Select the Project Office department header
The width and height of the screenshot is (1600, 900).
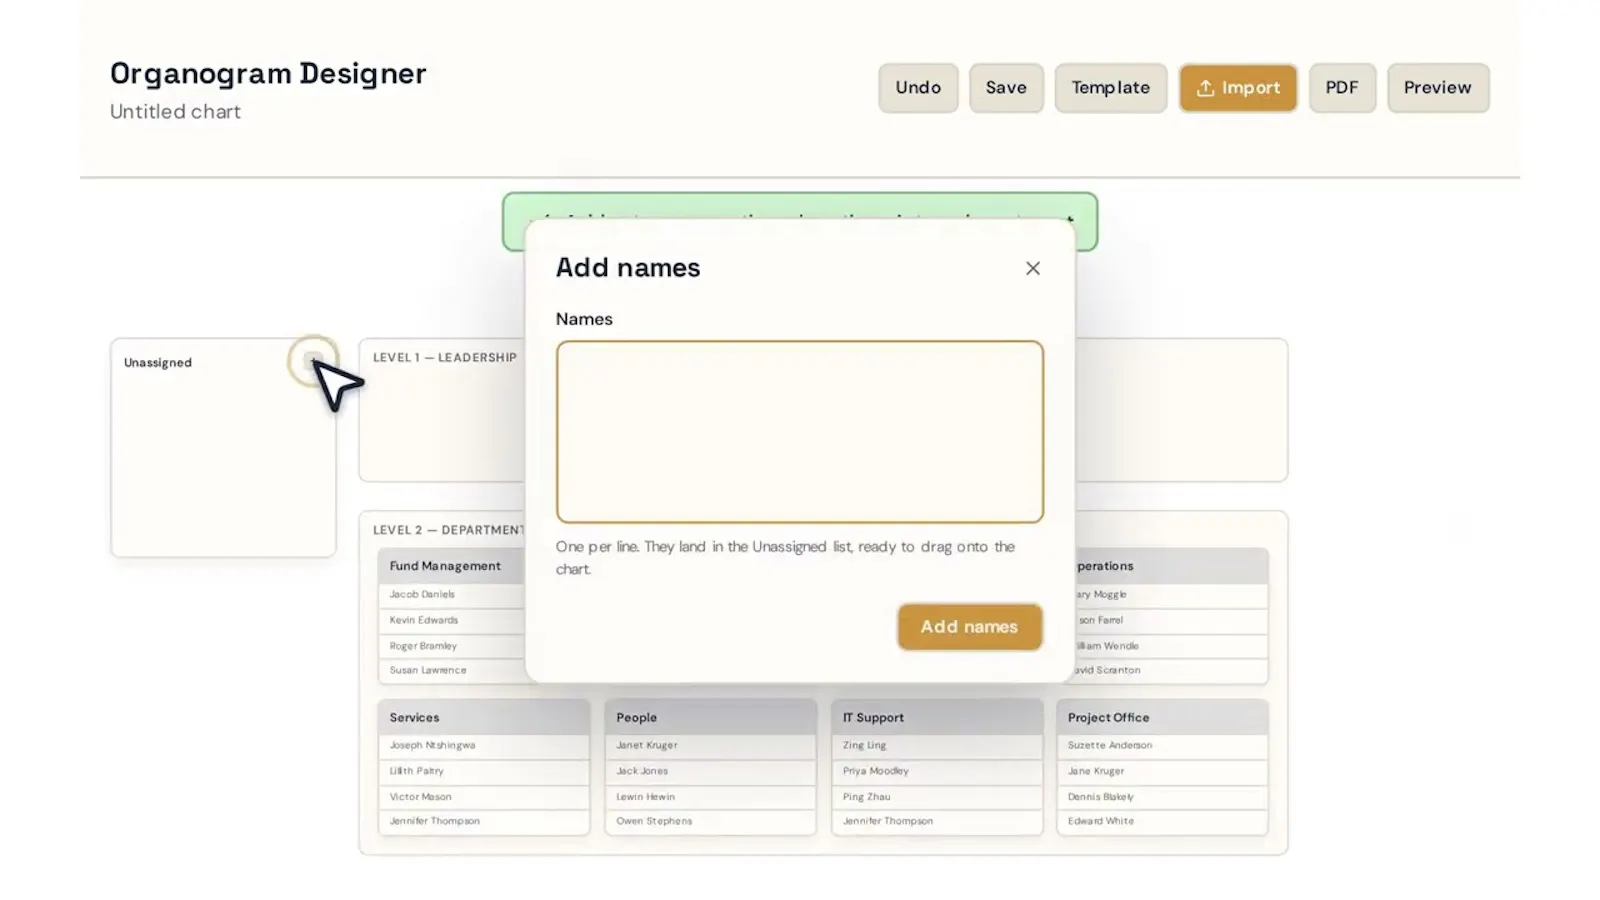[1162, 717]
